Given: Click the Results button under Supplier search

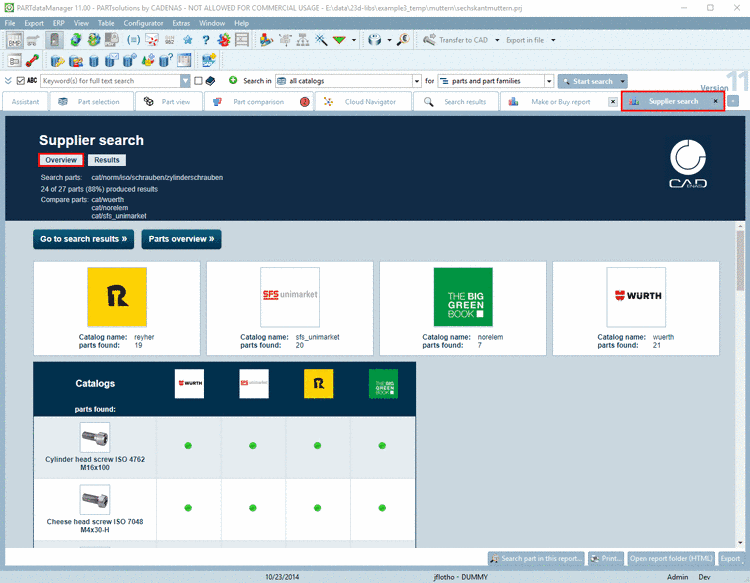Looking at the screenshot, I should pos(107,160).
